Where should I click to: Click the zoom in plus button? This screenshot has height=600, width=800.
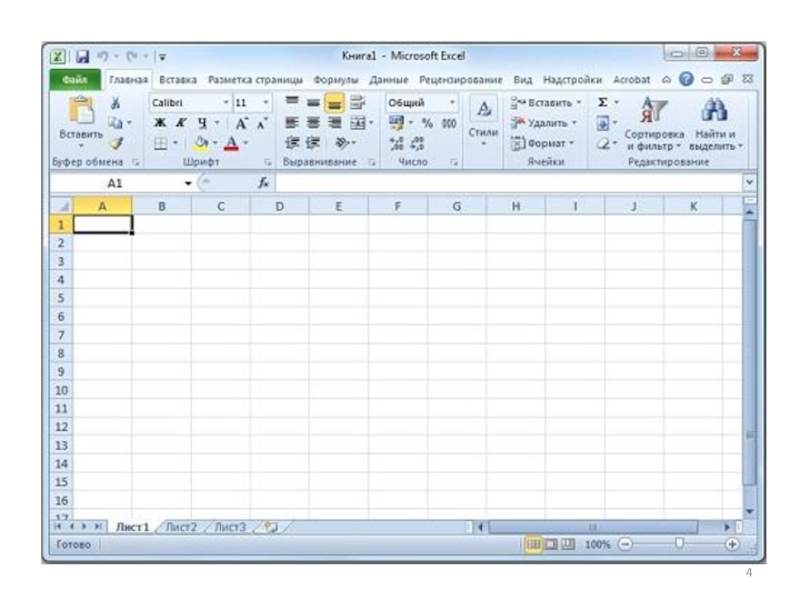(x=732, y=544)
